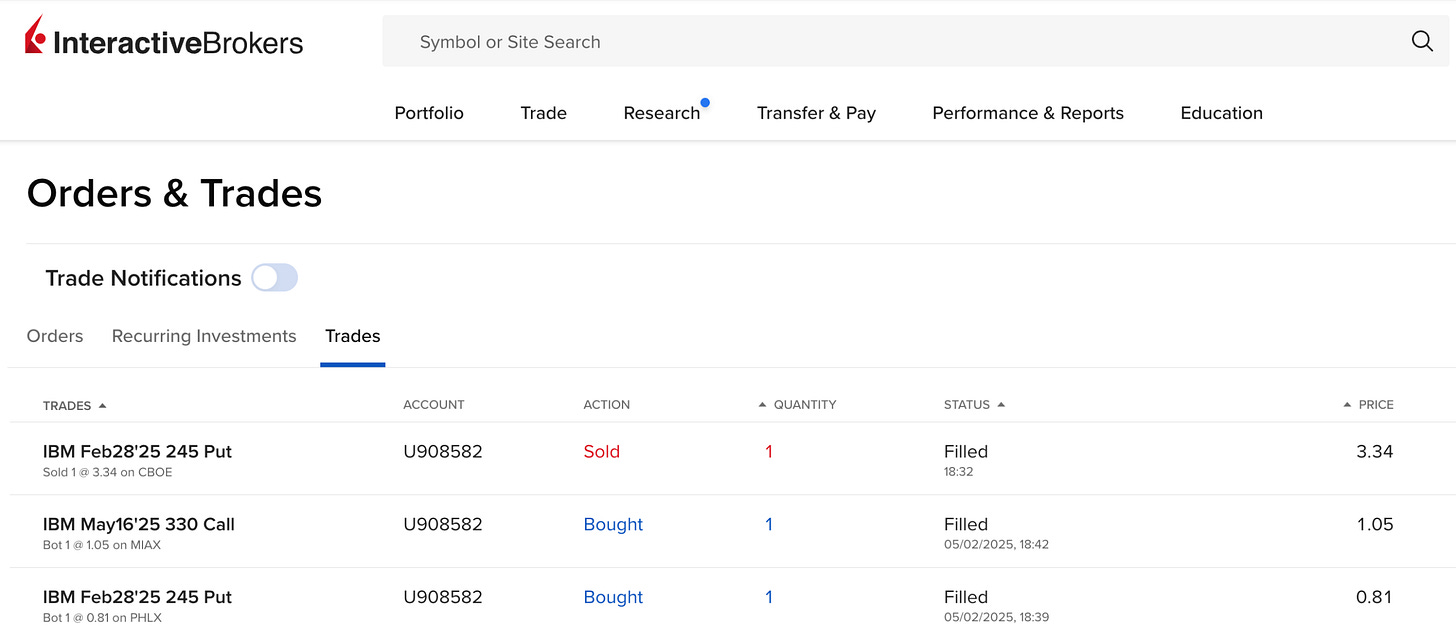This screenshot has width=1456, height=644.
Task: Open IBM Feb28'25 245 Put bought at 0.81
Action: click(x=137, y=597)
